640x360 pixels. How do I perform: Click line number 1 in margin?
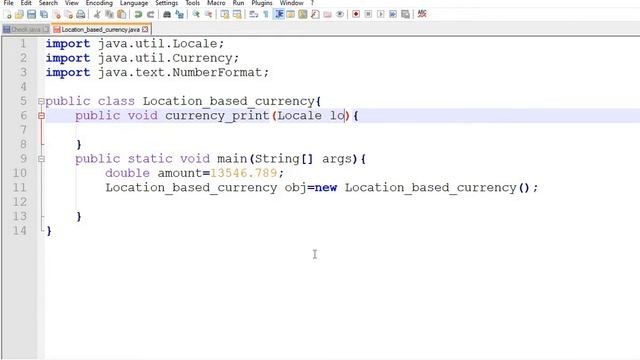23,44
